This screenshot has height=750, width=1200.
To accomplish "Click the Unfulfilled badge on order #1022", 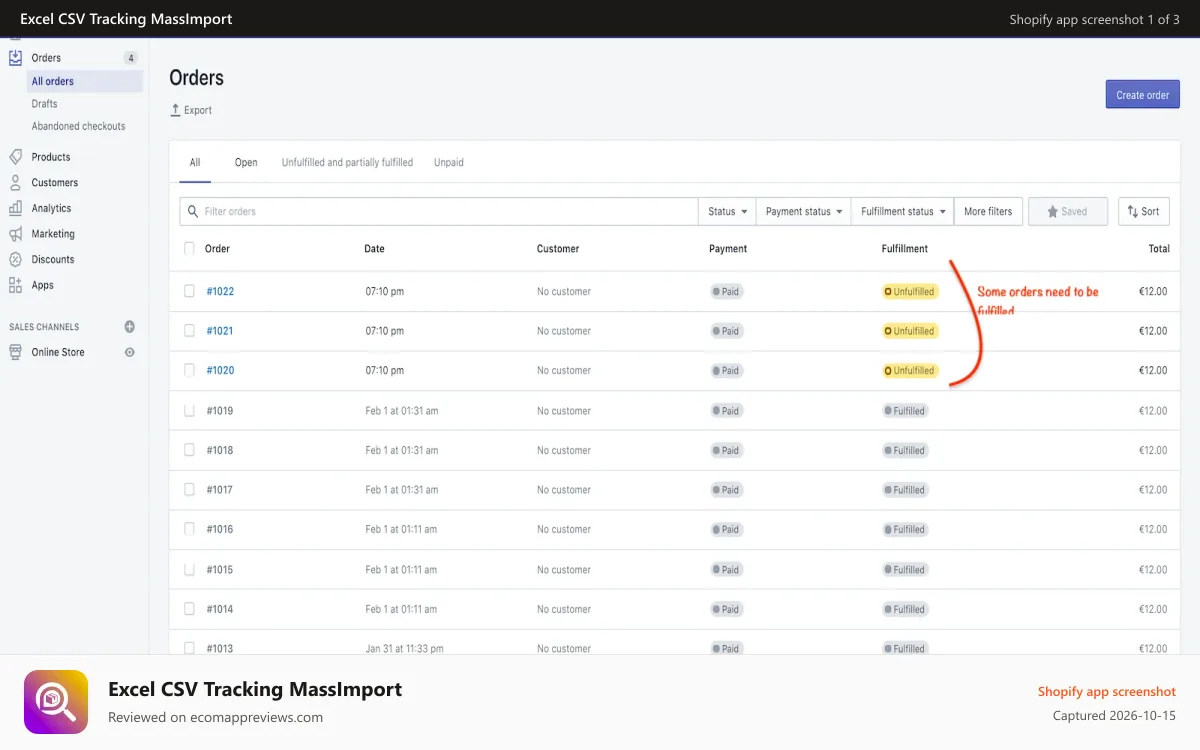I will coord(909,292).
